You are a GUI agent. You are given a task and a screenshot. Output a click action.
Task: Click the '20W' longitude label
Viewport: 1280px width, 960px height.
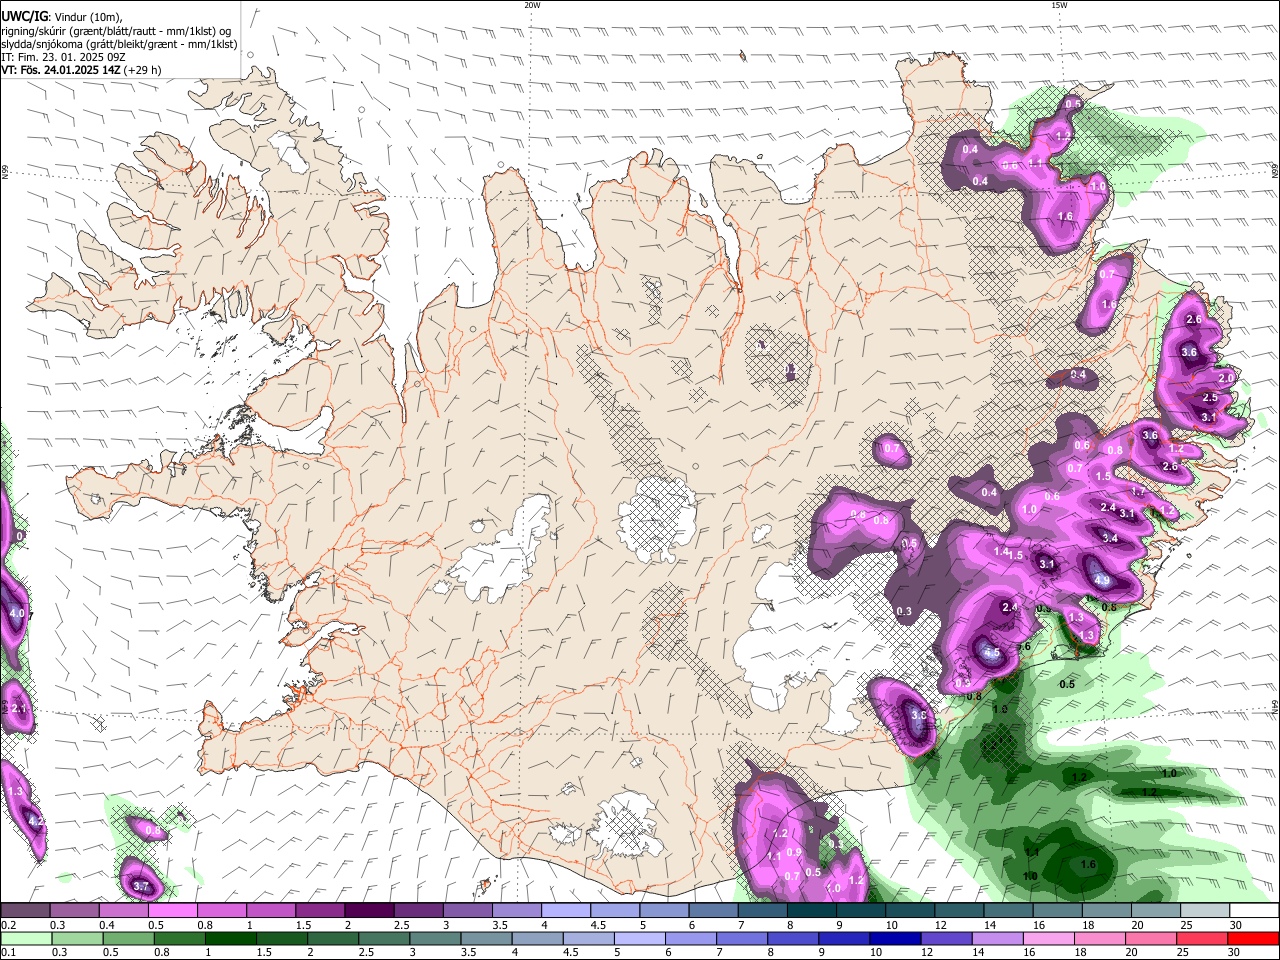(532, 5)
